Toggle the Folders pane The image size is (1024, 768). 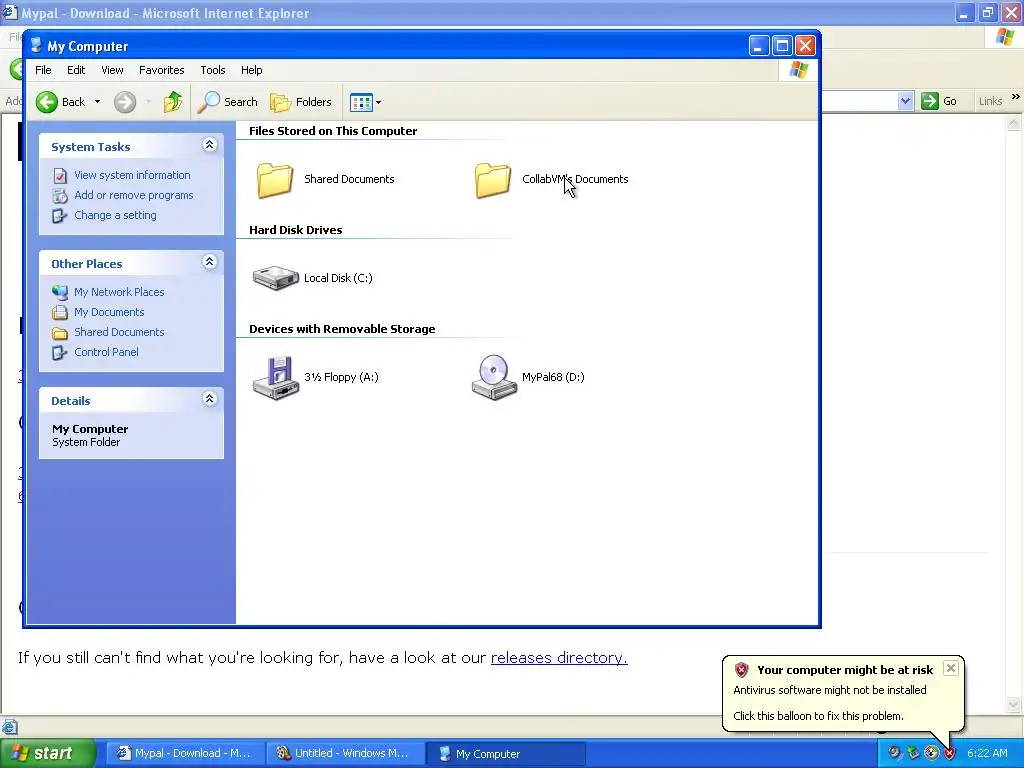pyautogui.click(x=301, y=102)
